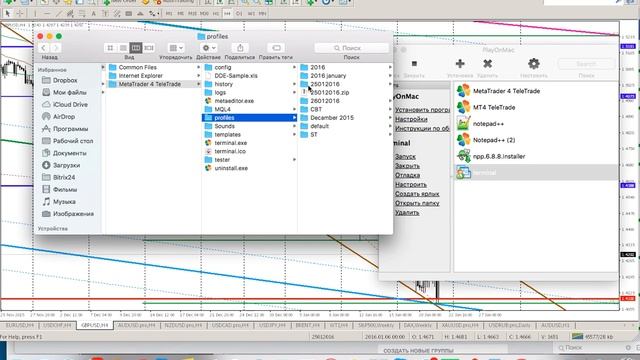Click the PlayOnMac Install plus icon
640x360 pixels.
pyautogui.click(x=460, y=64)
